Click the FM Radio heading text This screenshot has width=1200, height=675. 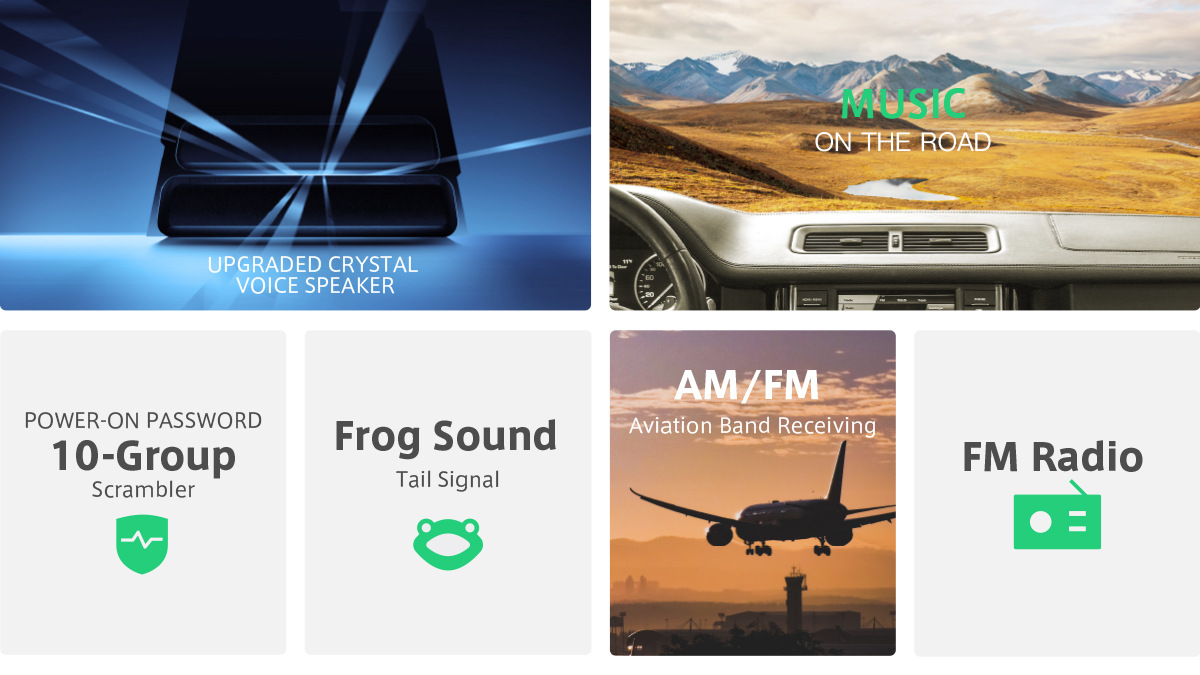1052,457
